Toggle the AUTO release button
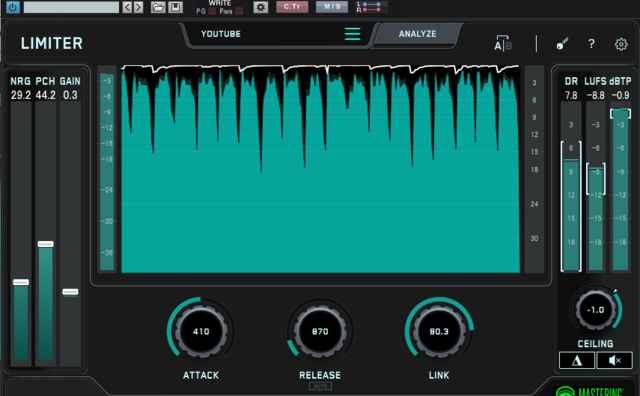Screen dimensions: 640x396 [x=320, y=386]
